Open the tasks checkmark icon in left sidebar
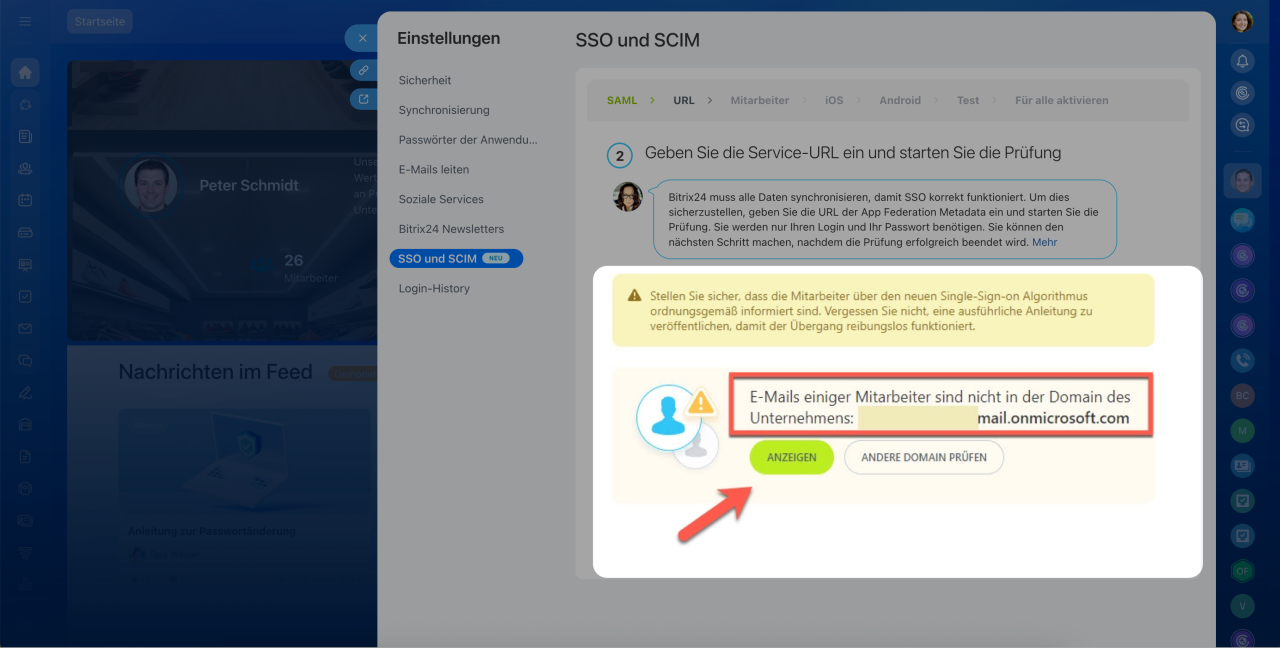Screen dimensions: 1280x648 (25, 296)
